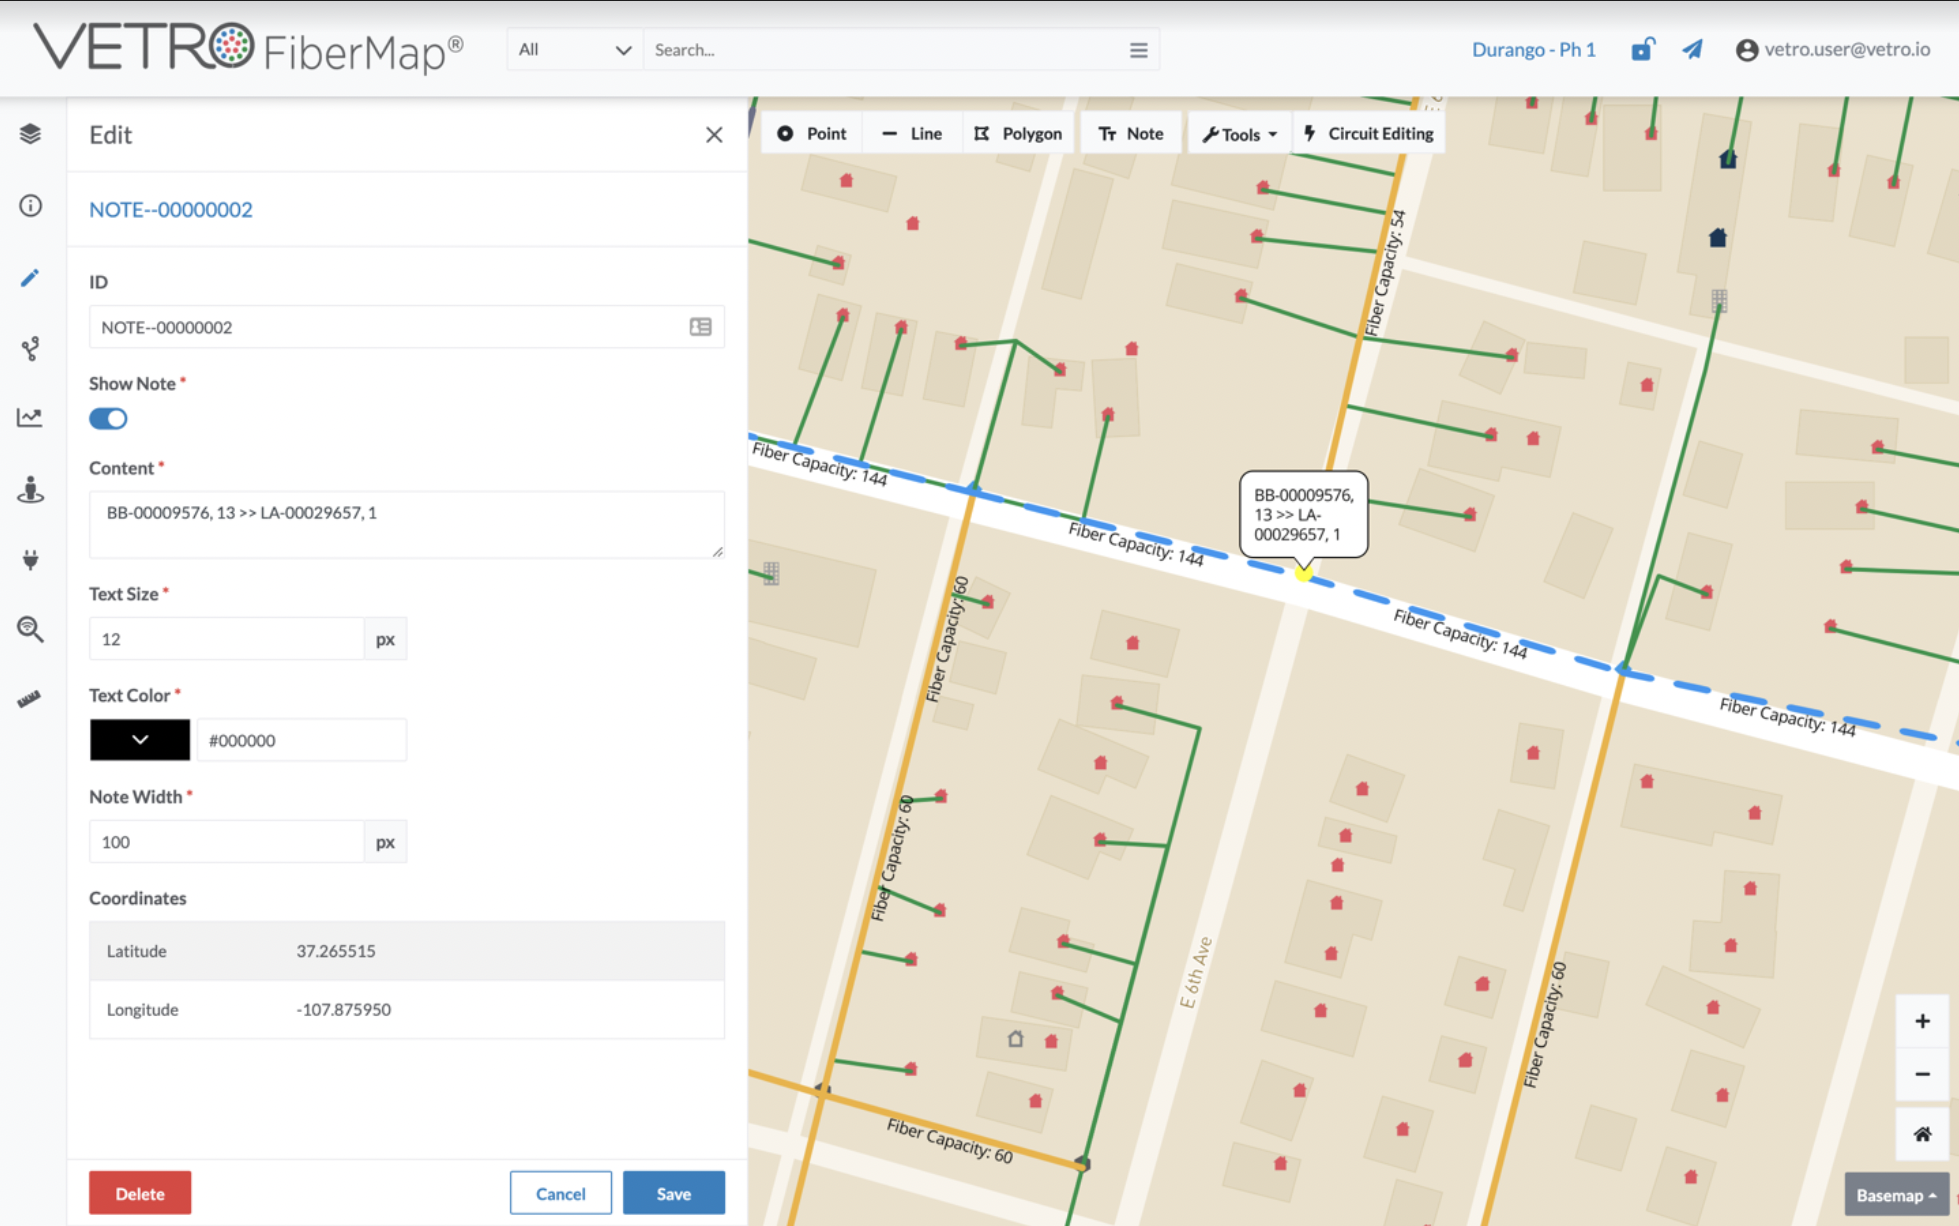Screen dimensions: 1959x1226
Task: Open the measure ruler tool in sidebar
Action: point(30,698)
